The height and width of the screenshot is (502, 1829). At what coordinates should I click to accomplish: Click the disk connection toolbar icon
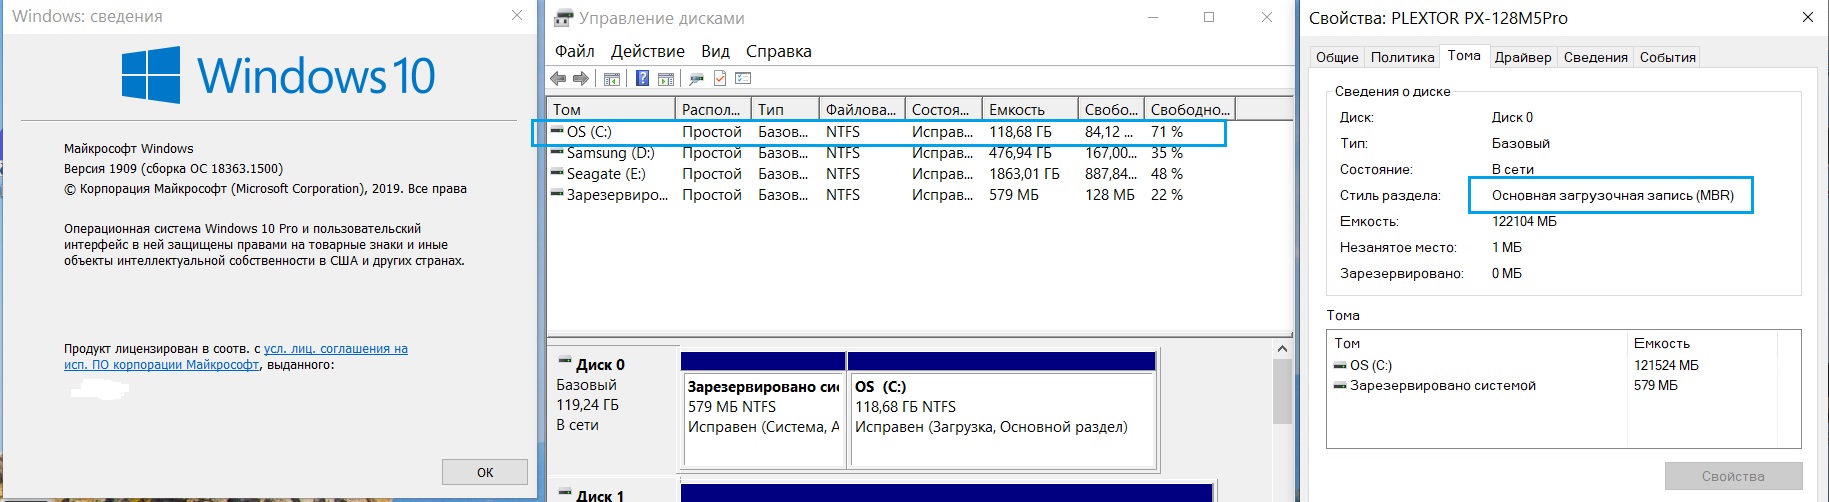(696, 78)
